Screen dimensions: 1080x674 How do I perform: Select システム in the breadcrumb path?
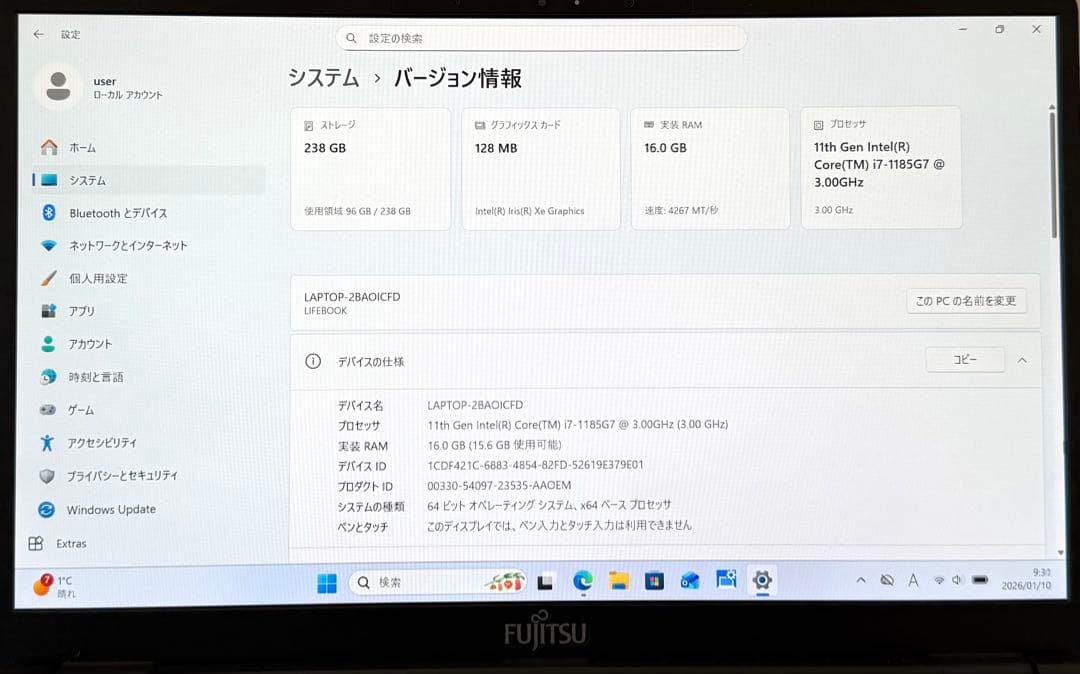point(321,78)
